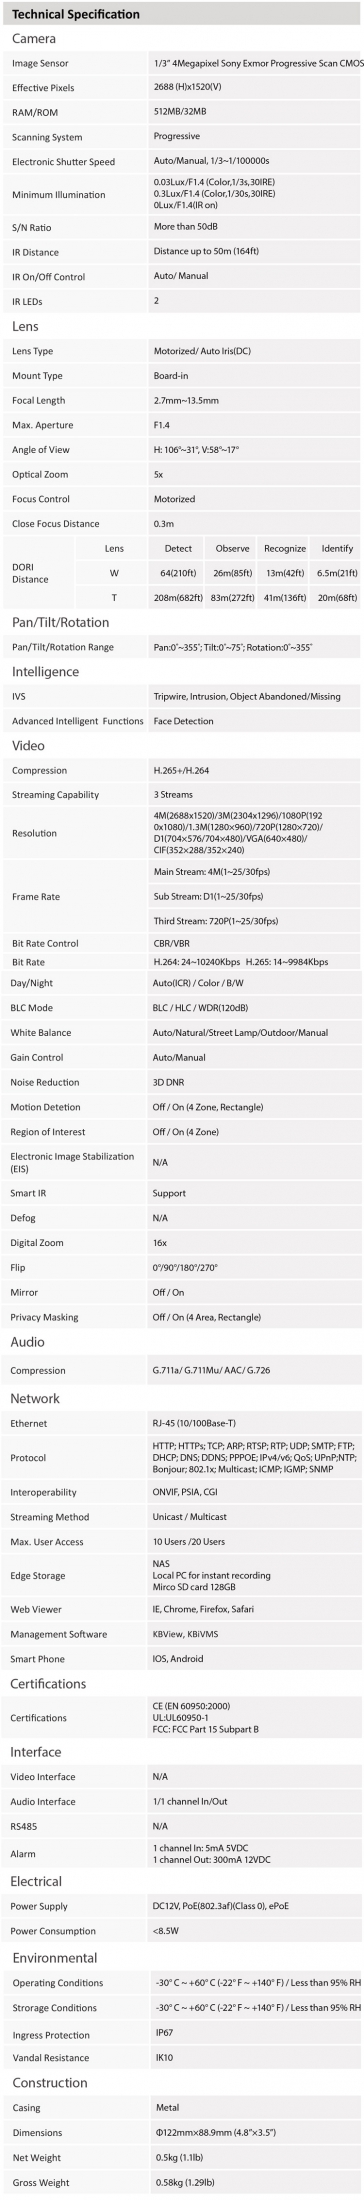Click the Image Sensor row label
Viewport: 364px width, 2200px height.
(x=40, y=64)
